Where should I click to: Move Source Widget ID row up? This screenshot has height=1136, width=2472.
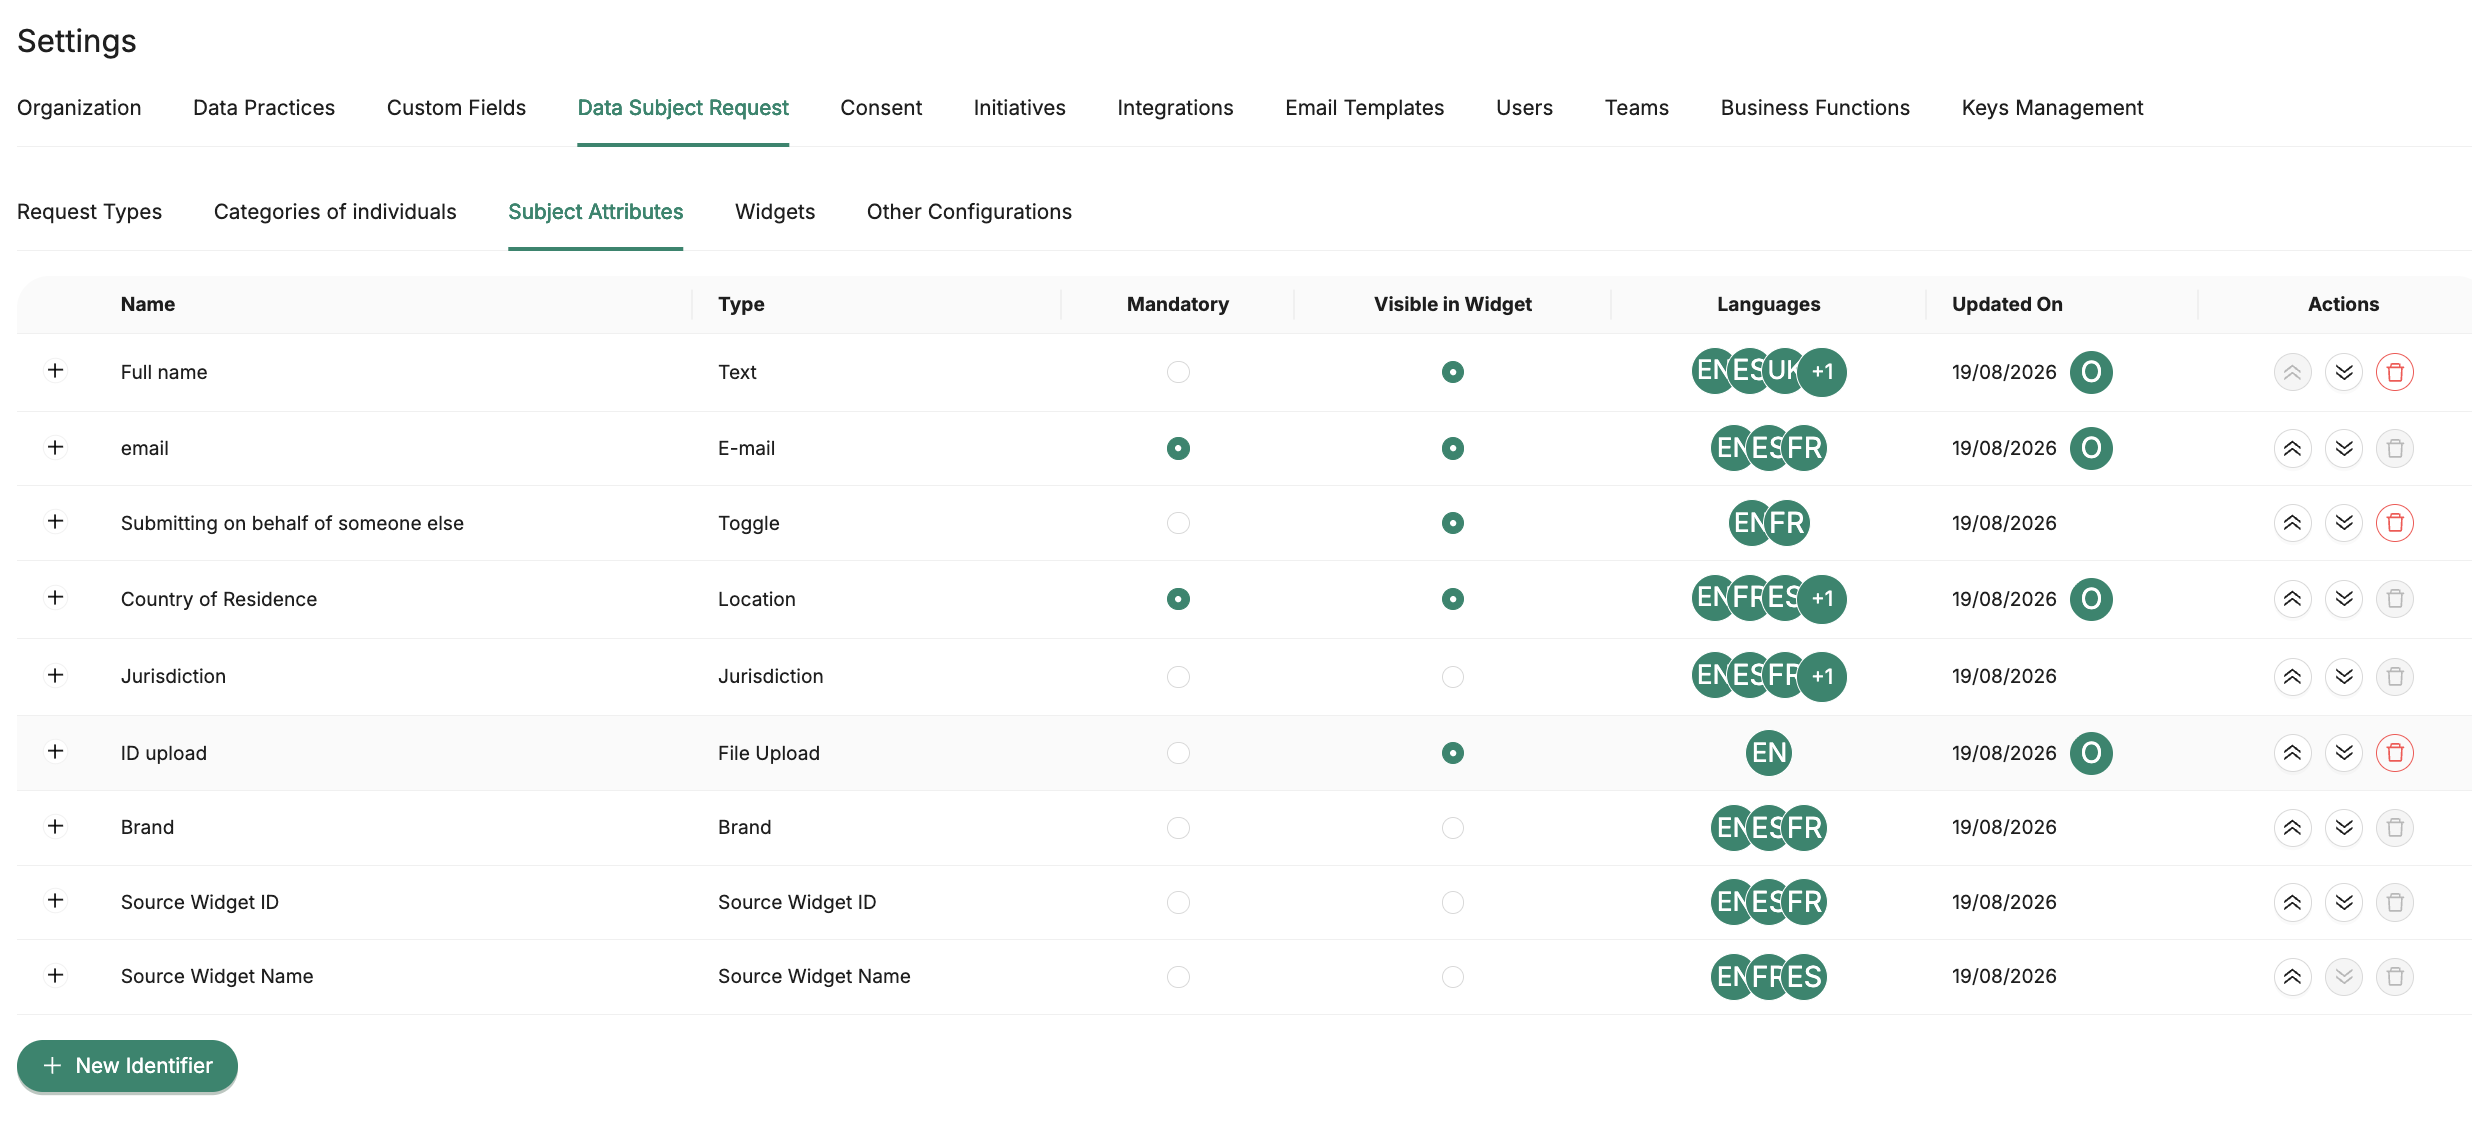(x=2292, y=903)
